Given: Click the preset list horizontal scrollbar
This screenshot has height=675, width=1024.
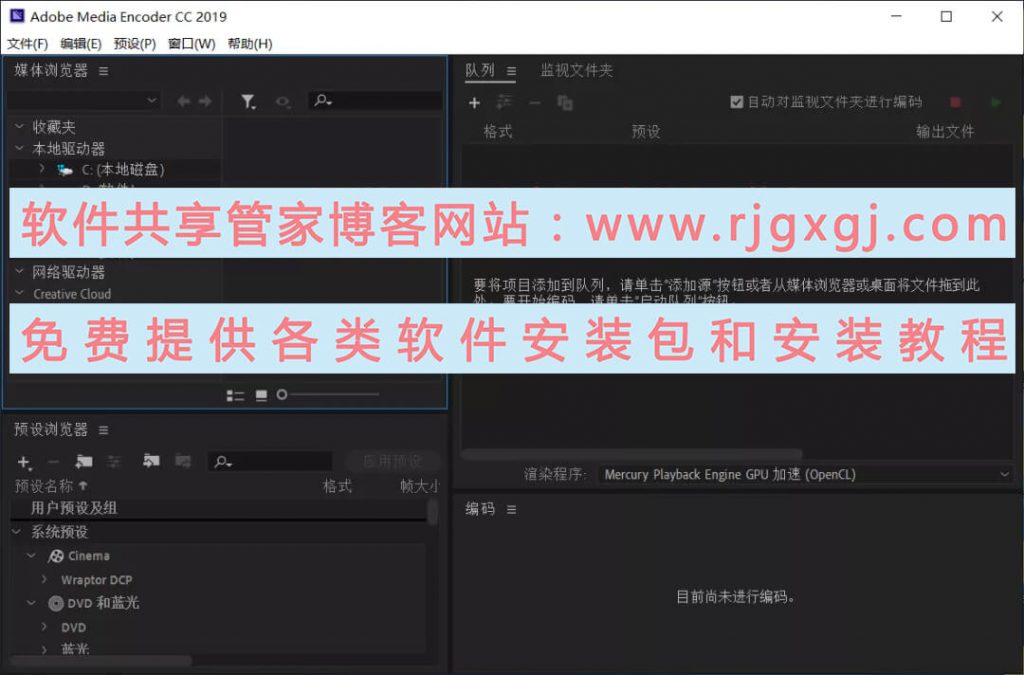Looking at the screenshot, I should [101, 661].
